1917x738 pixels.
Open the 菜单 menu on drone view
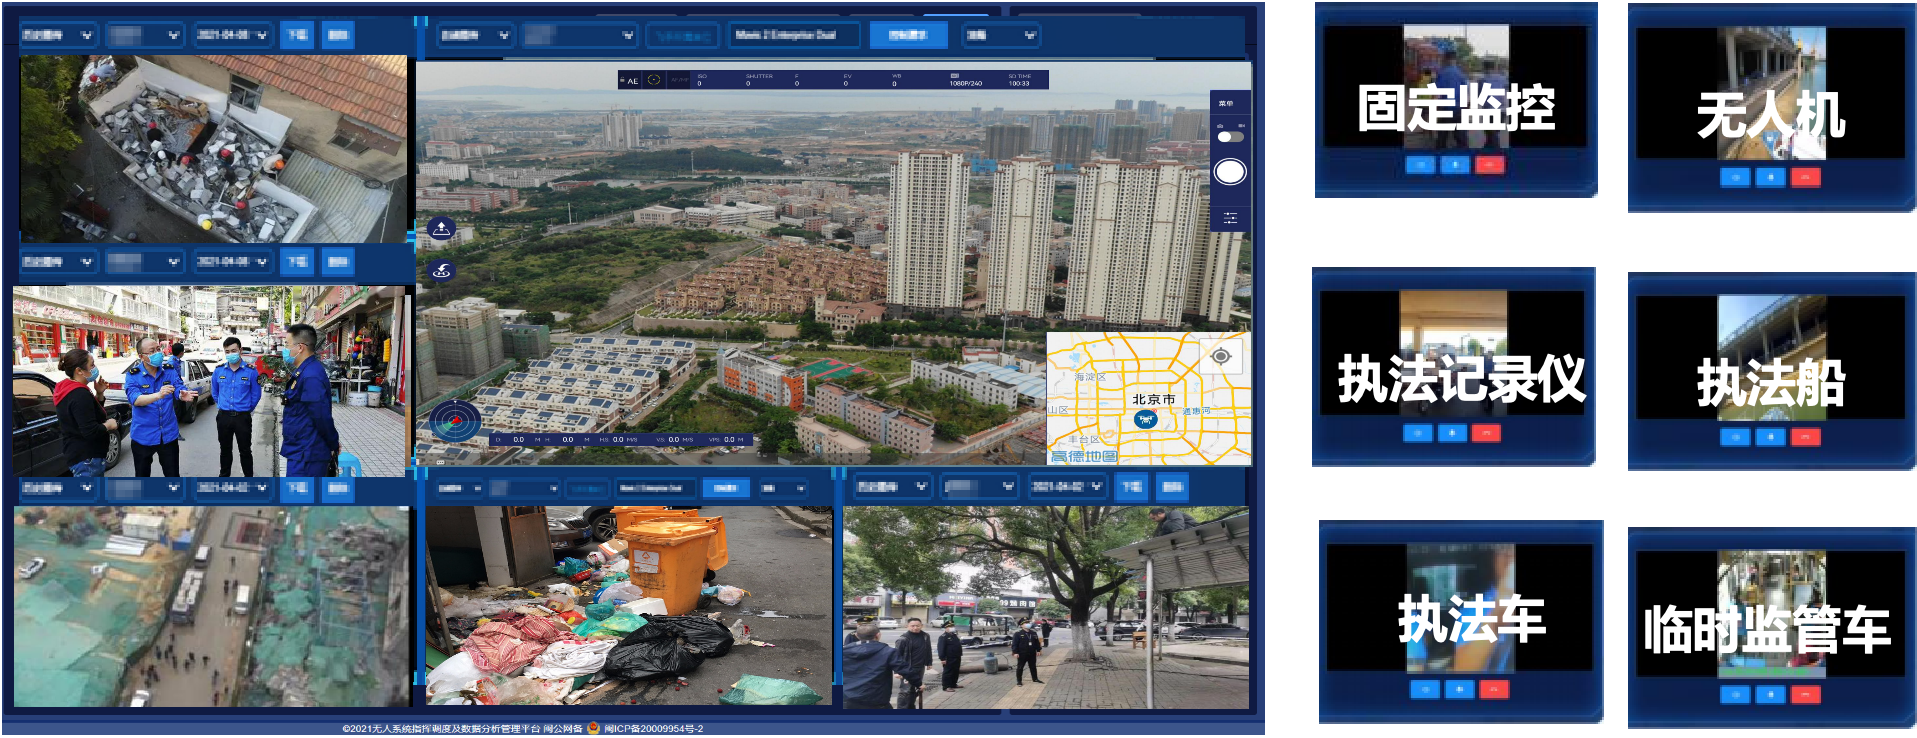[1226, 104]
